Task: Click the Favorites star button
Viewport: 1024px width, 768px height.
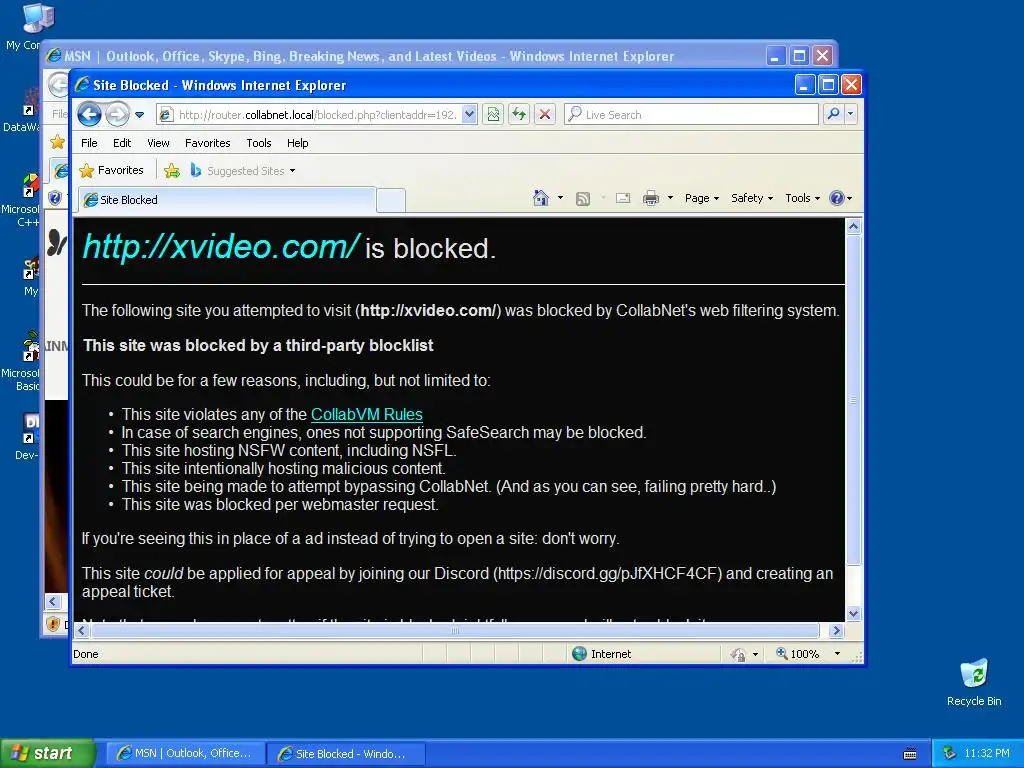Action: 111,170
